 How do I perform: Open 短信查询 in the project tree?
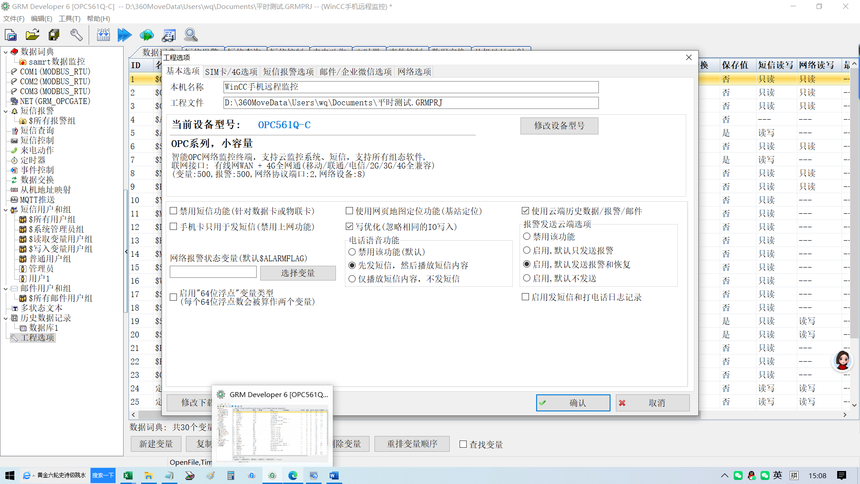click(37, 131)
